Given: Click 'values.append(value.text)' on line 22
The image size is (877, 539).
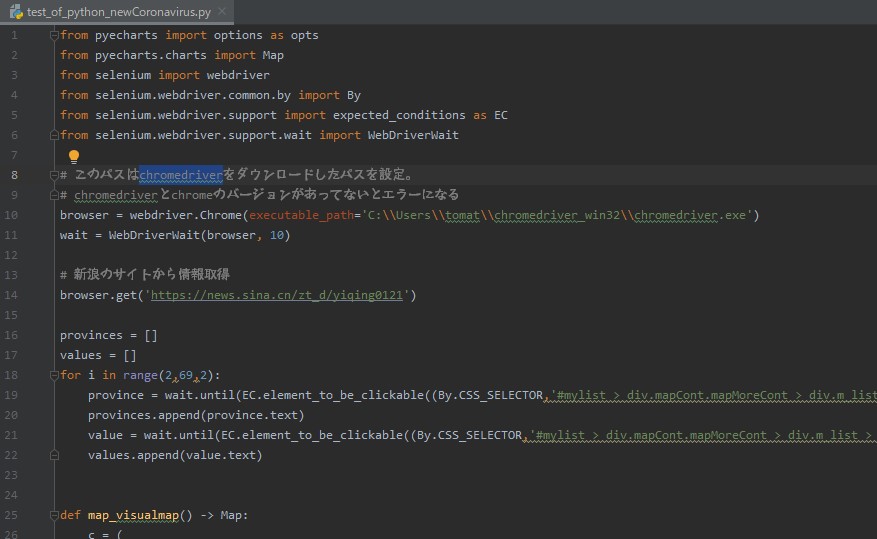Looking at the screenshot, I should pyautogui.click(x=175, y=455).
